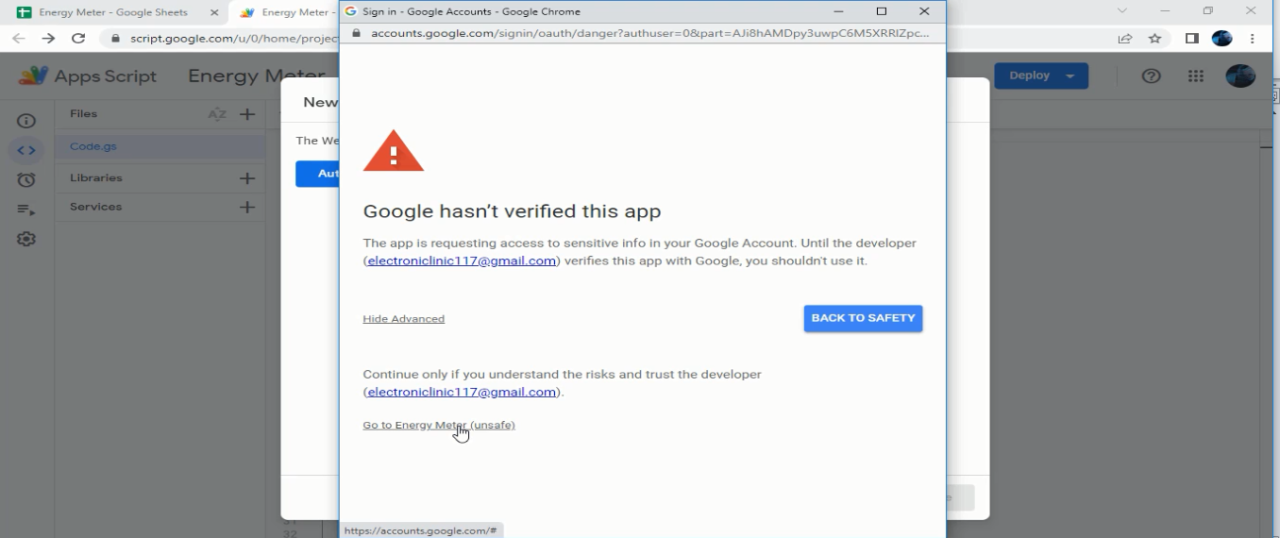Bookmark this page with star icon
This screenshot has height=538, width=1280.
1155,38
